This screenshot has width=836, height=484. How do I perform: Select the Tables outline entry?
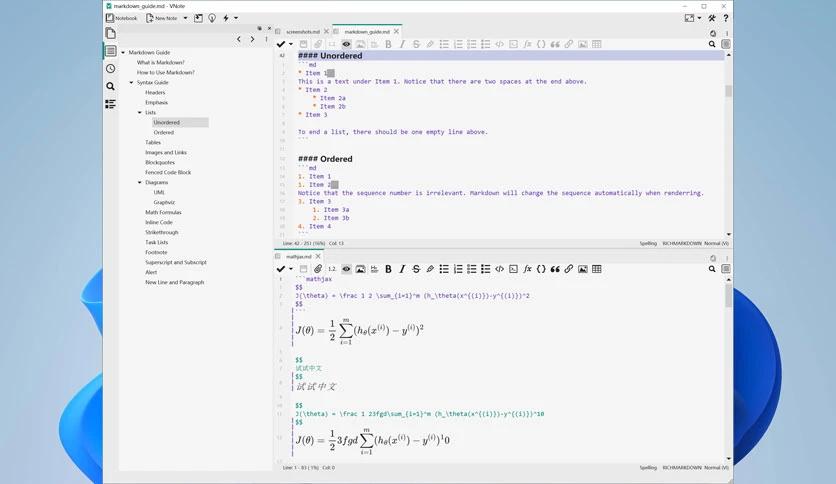click(x=153, y=142)
